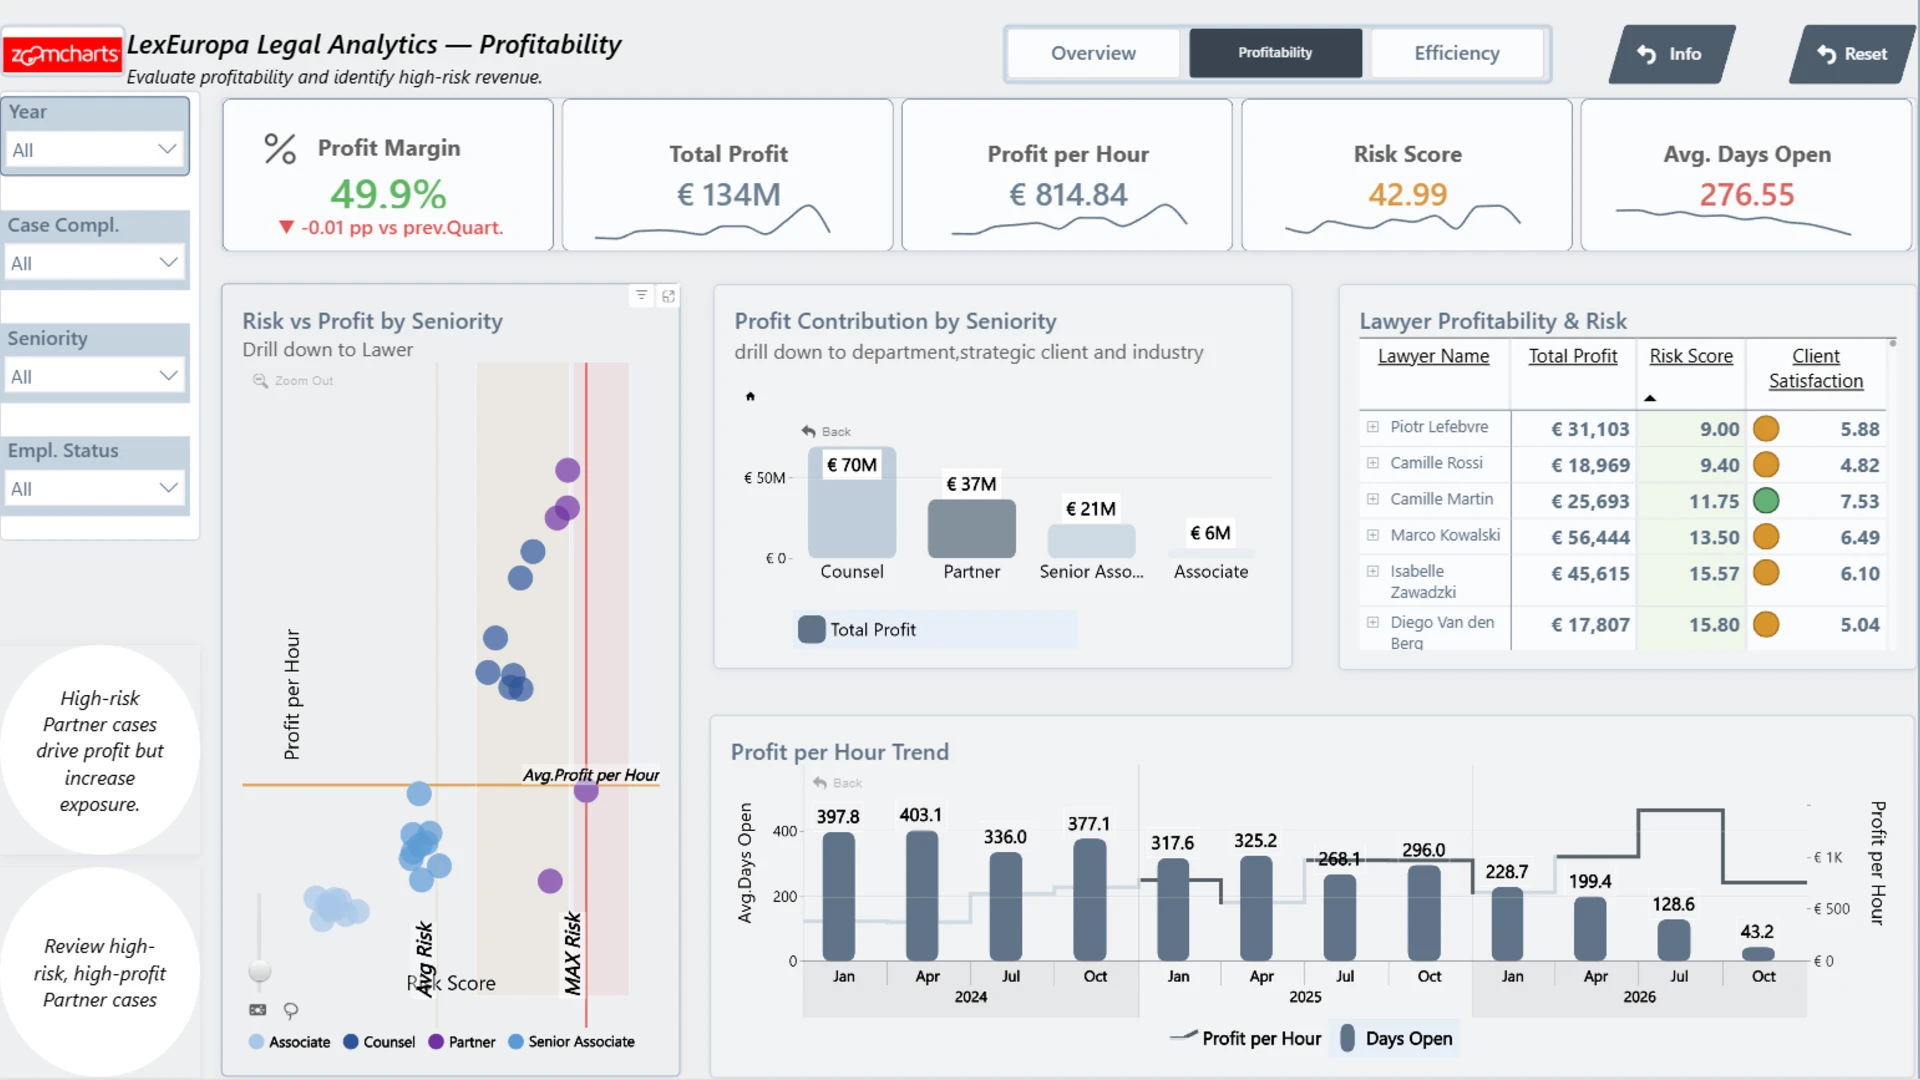Click the orange status dot for Marco Kowalski

click(x=1766, y=537)
